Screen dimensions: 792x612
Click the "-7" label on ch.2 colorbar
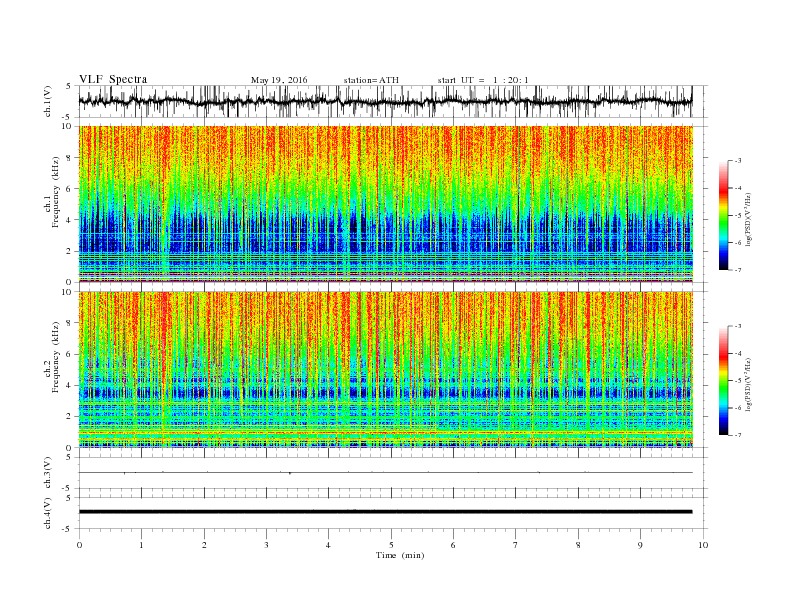(738, 435)
